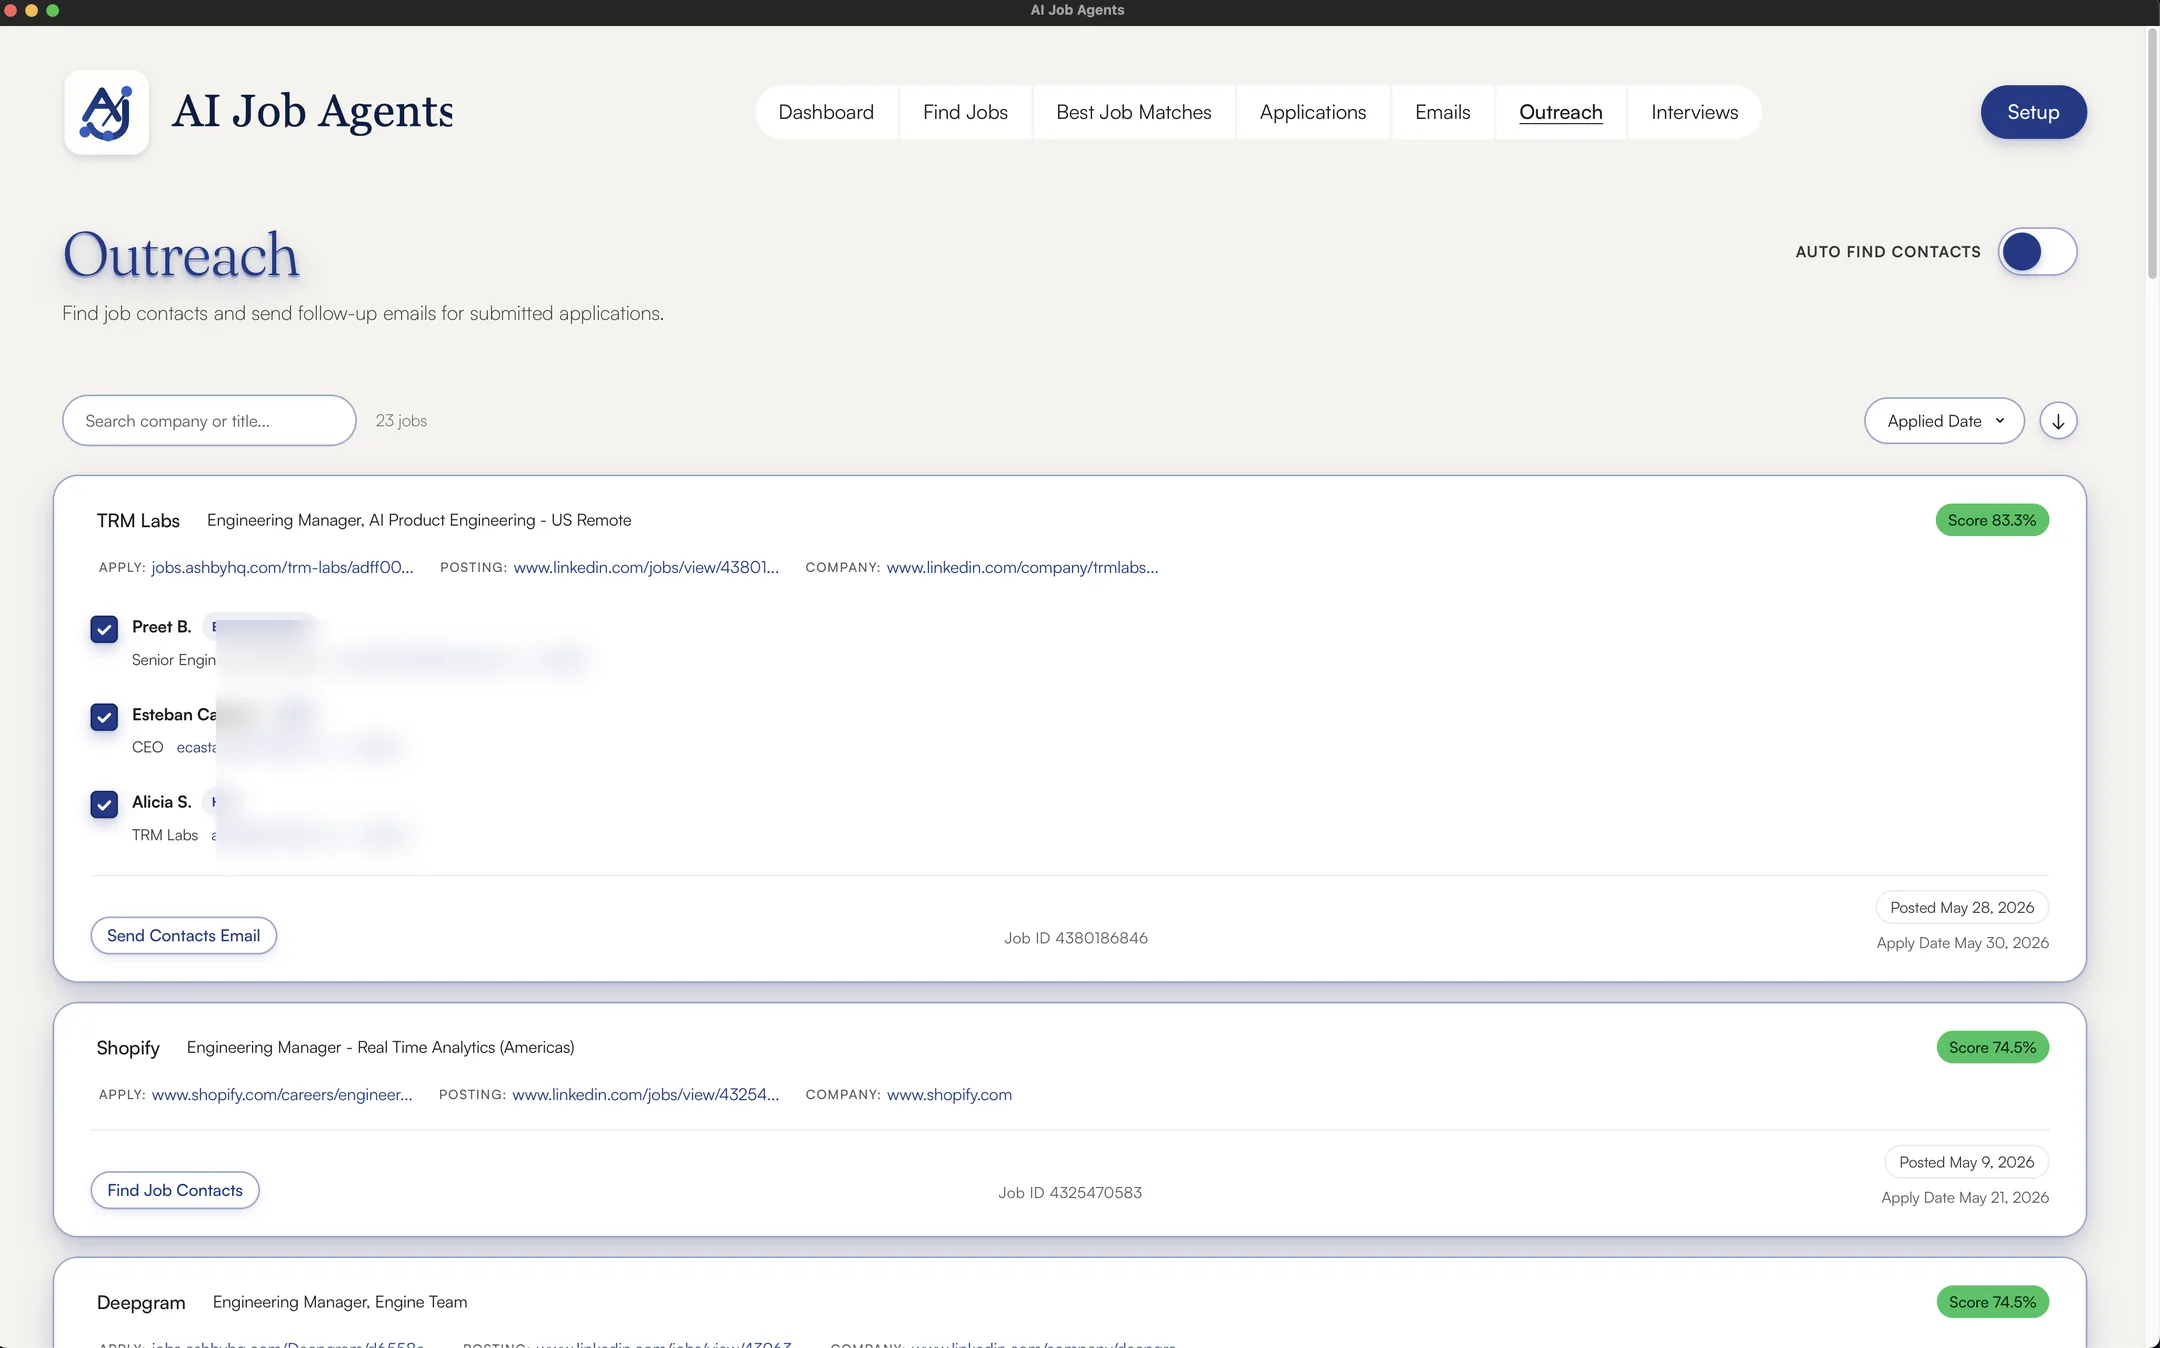Click the AI Job Agents logo icon

point(107,112)
